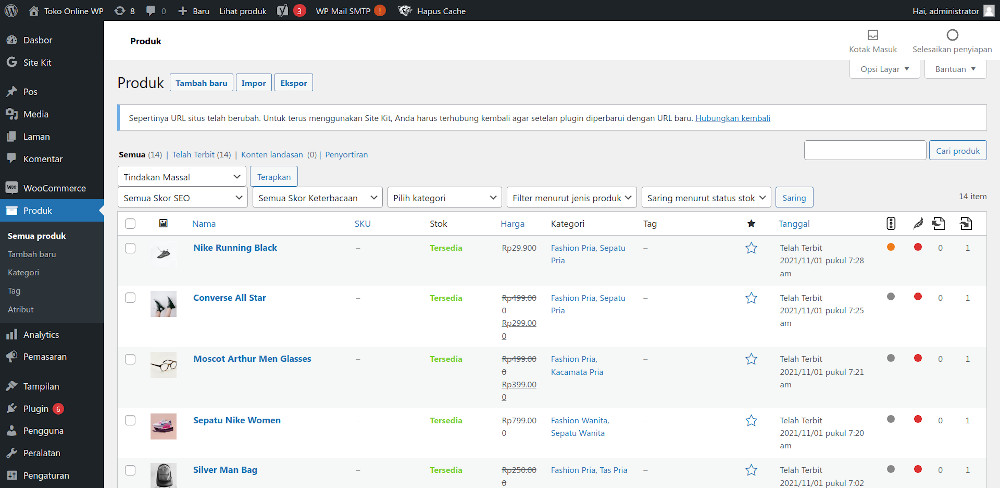Toggle featured star for Nike Running Black
Screen dimensions: 1000x488
click(751, 248)
